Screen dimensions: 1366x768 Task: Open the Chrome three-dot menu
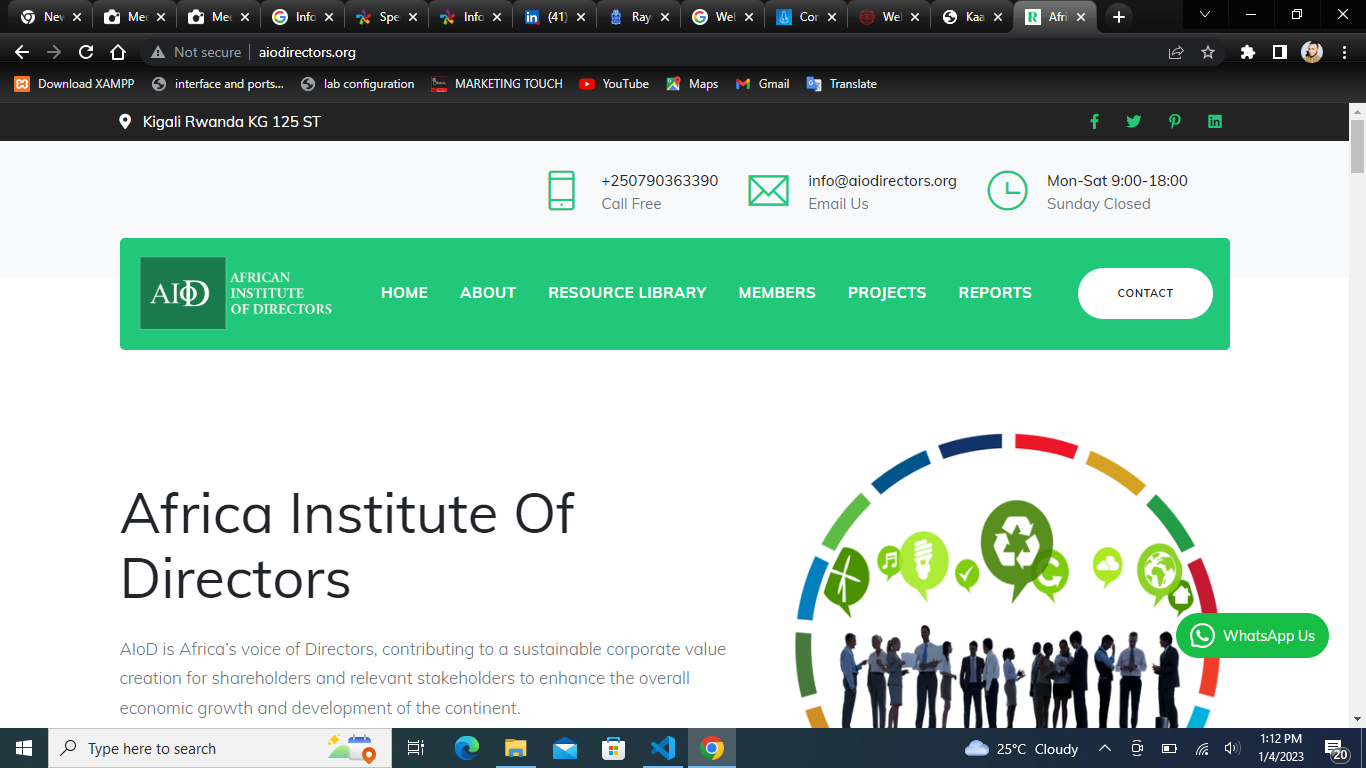coord(1343,52)
